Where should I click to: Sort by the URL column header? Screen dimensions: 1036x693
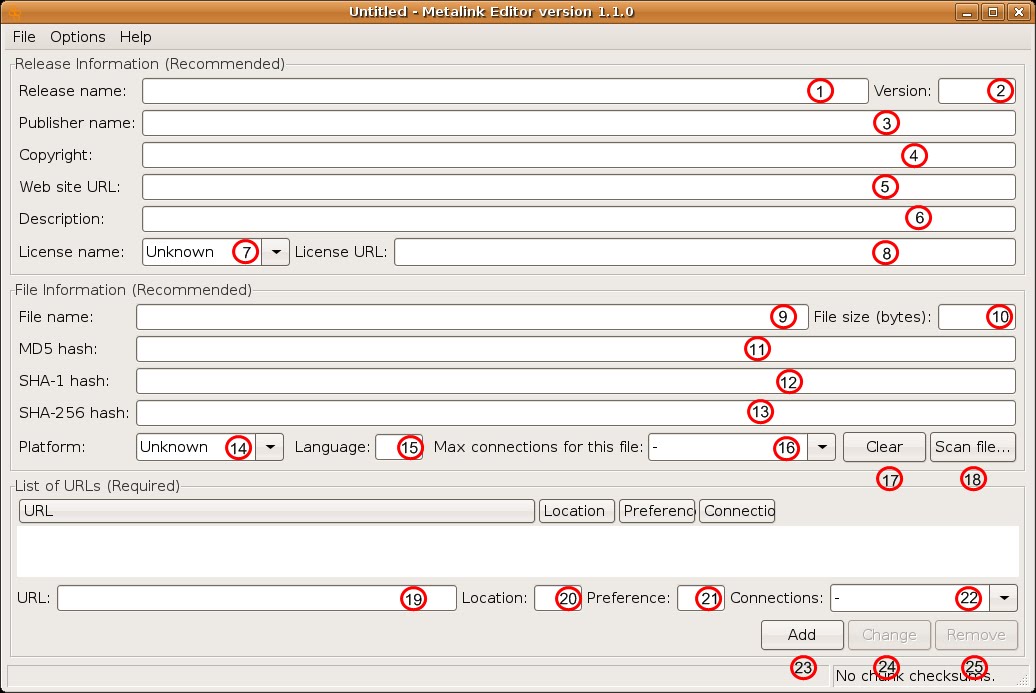point(277,511)
